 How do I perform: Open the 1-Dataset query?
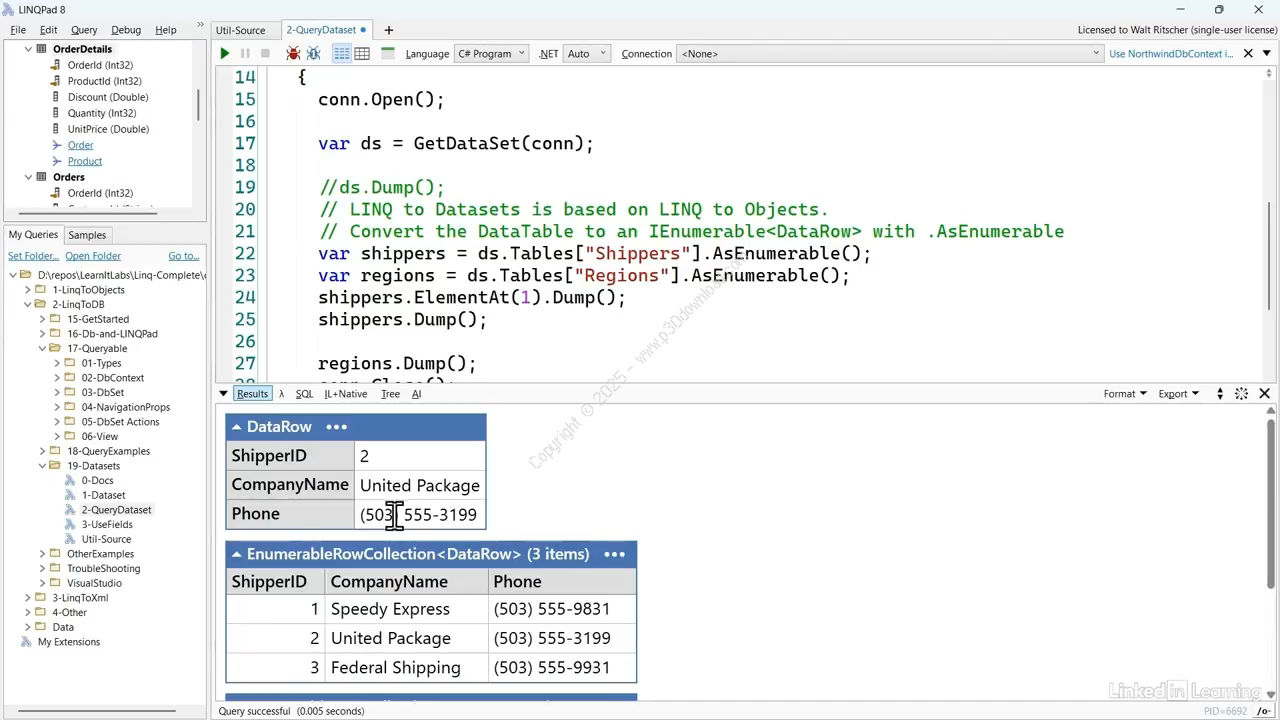click(x=103, y=495)
